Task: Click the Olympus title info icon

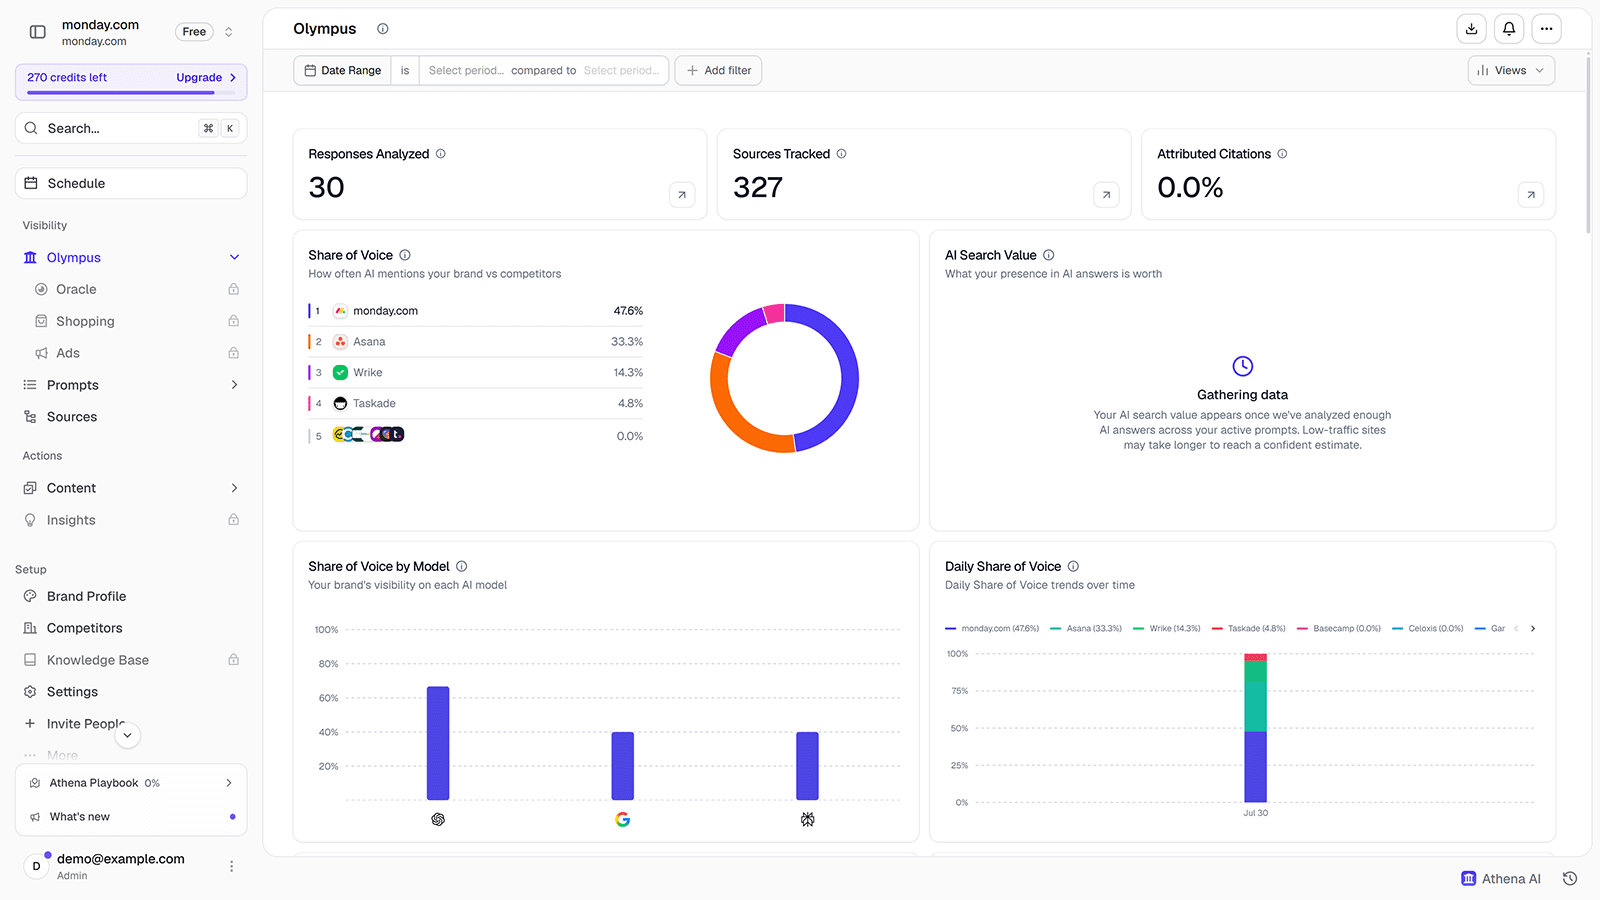Action: (383, 29)
